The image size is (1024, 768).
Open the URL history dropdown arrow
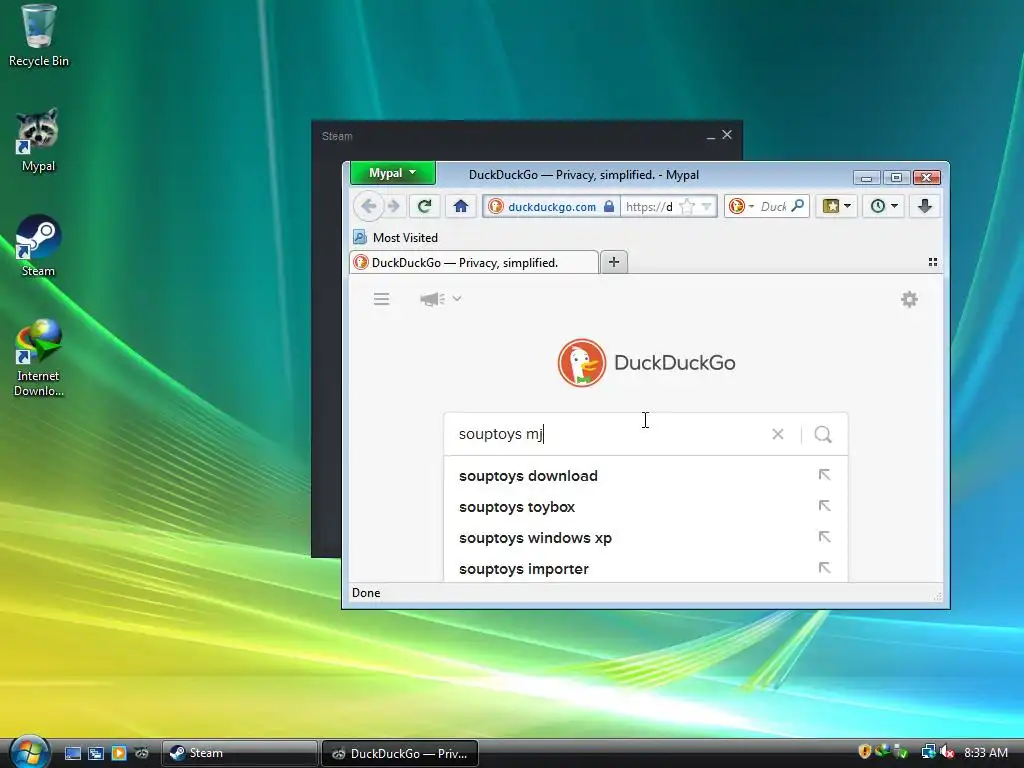706,206
